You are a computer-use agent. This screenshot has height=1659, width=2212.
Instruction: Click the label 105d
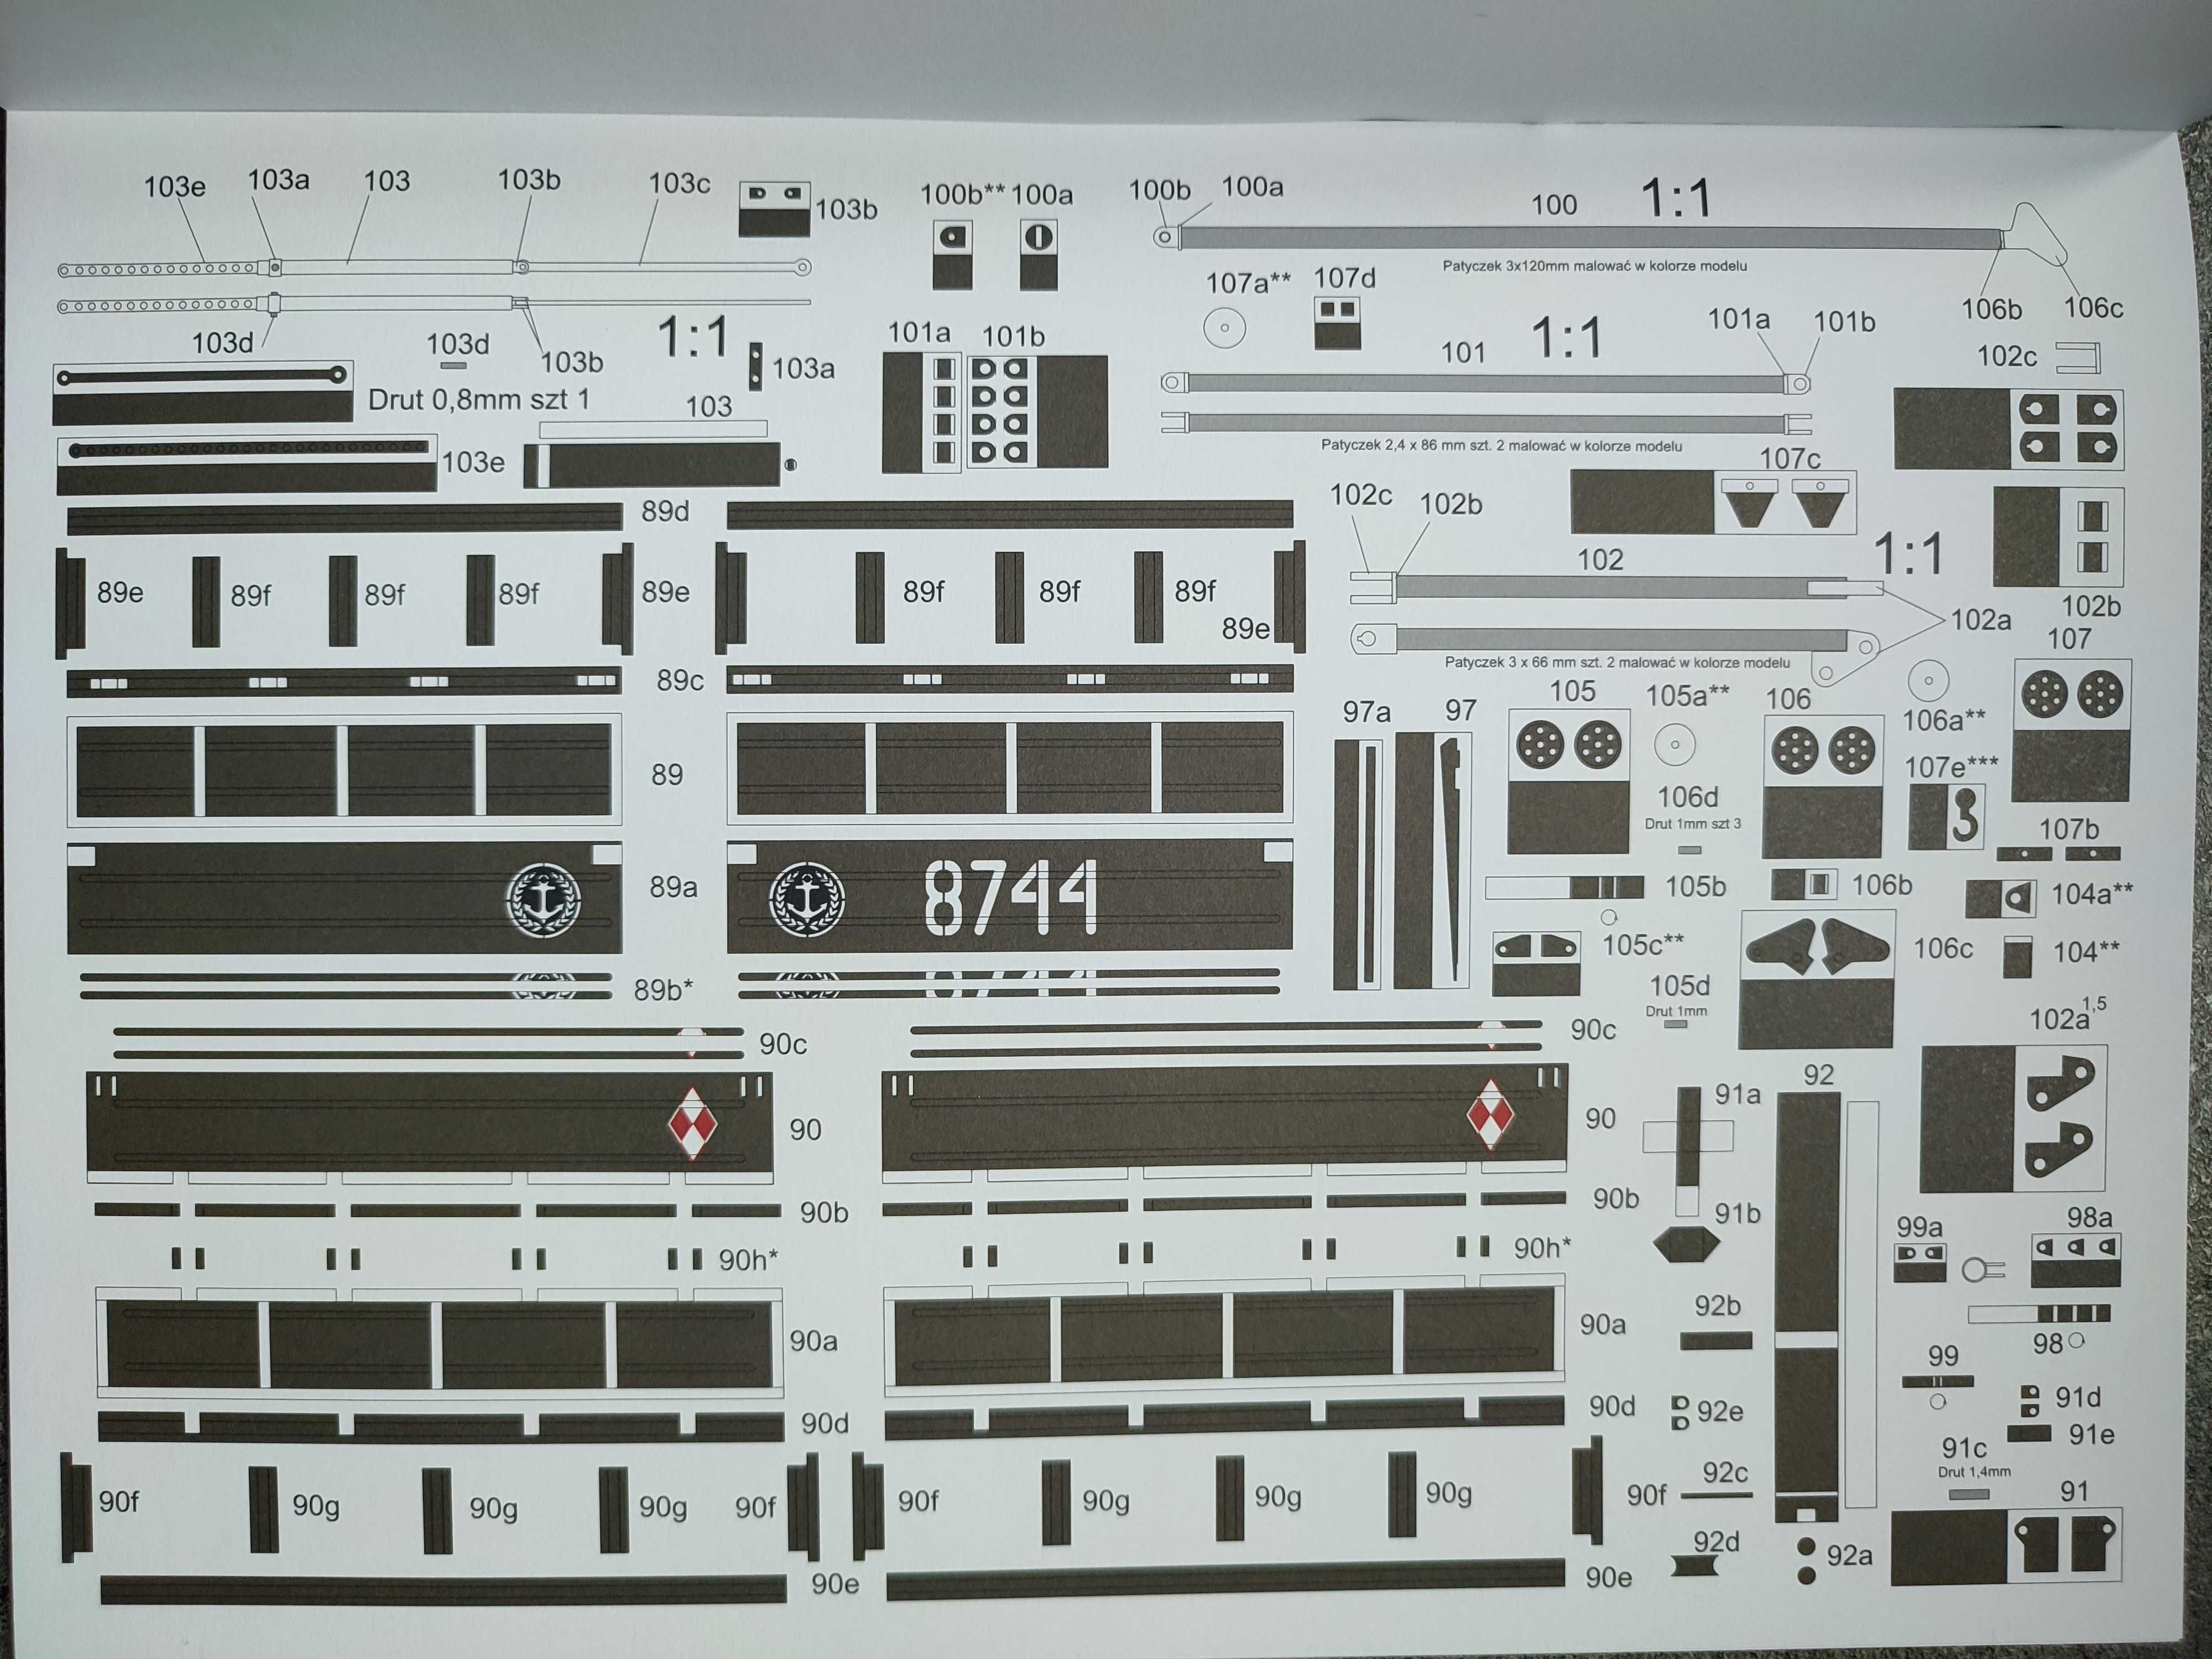pyautogui.click(x=1679, y=986)
